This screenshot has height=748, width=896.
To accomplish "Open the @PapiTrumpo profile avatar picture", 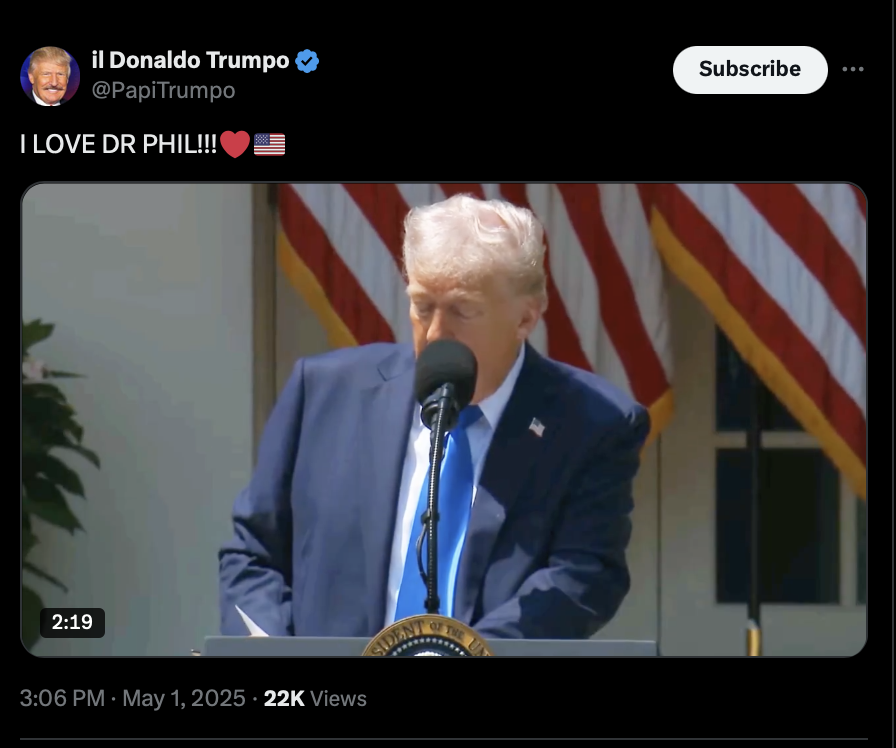I will [50, 76].
